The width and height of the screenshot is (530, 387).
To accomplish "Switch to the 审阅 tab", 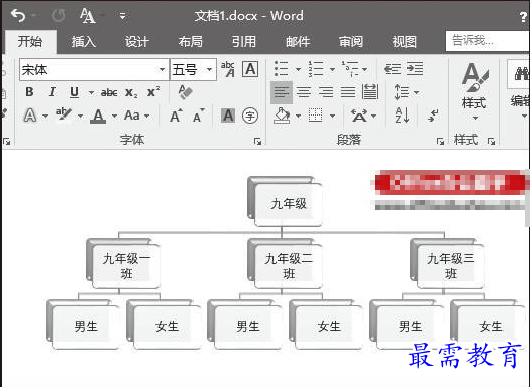I will (x=351, y=42).
